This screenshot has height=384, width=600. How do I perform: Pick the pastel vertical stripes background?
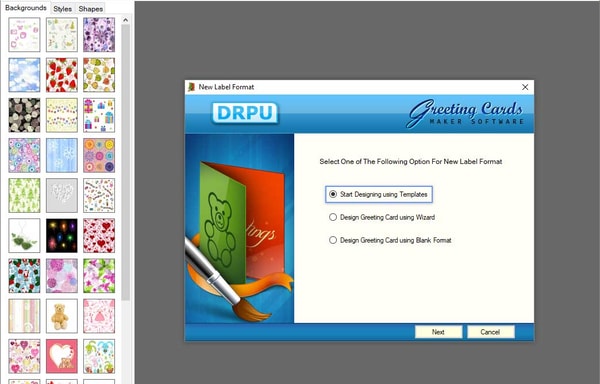[x=24, y=316]
